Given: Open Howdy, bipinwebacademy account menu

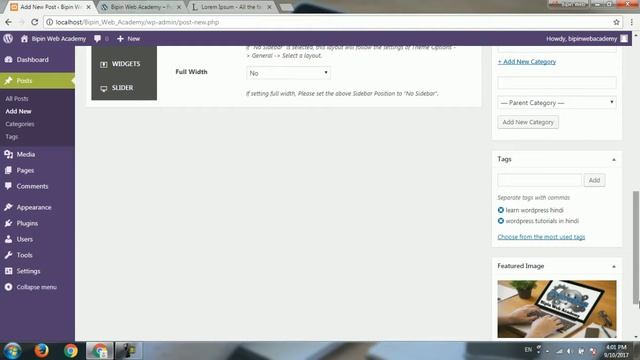Looking at the screenshot, I should click(x=587, y=39).
